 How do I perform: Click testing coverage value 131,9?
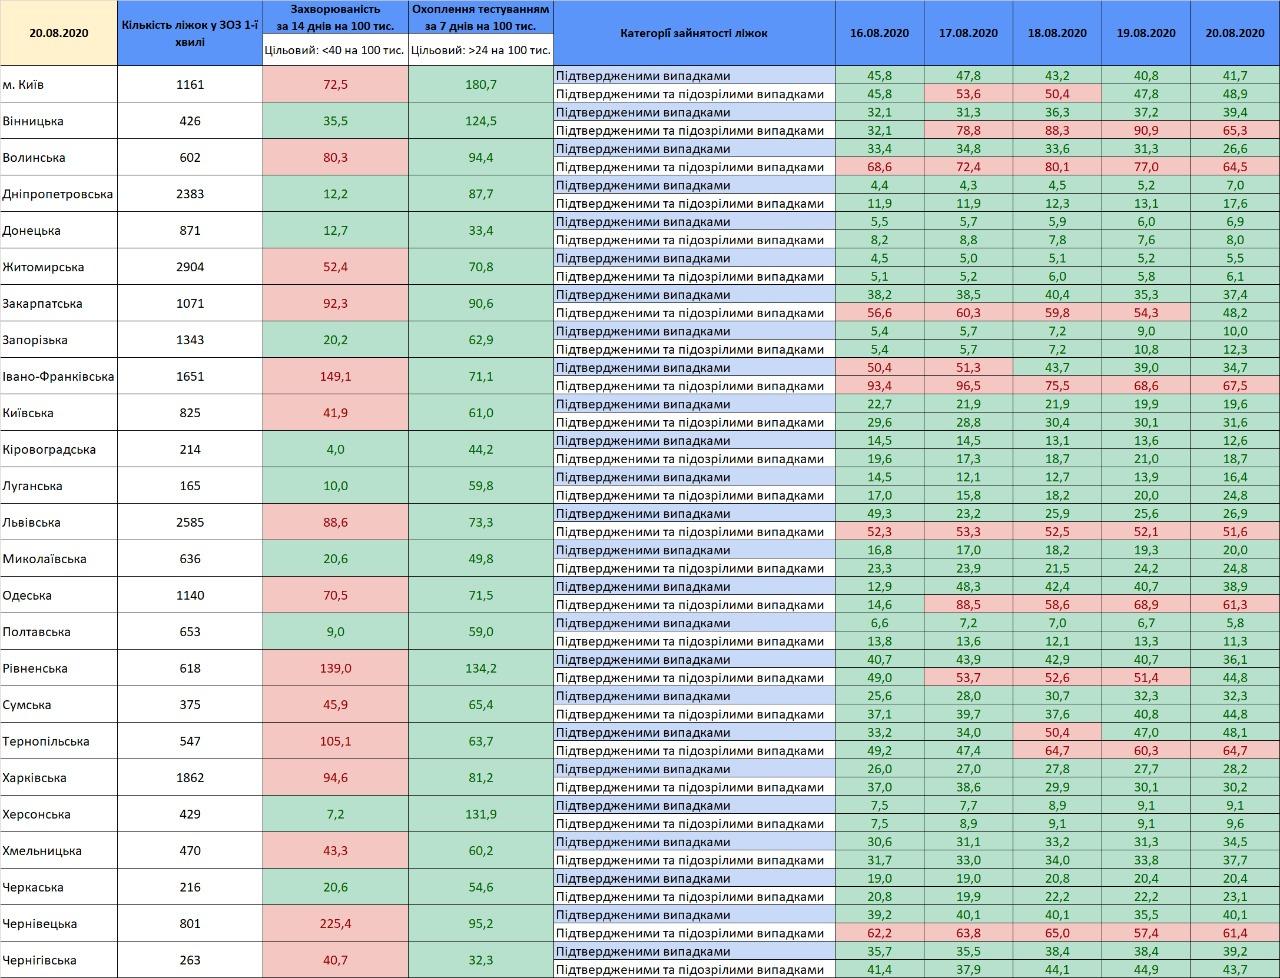[x=481, y=815]
